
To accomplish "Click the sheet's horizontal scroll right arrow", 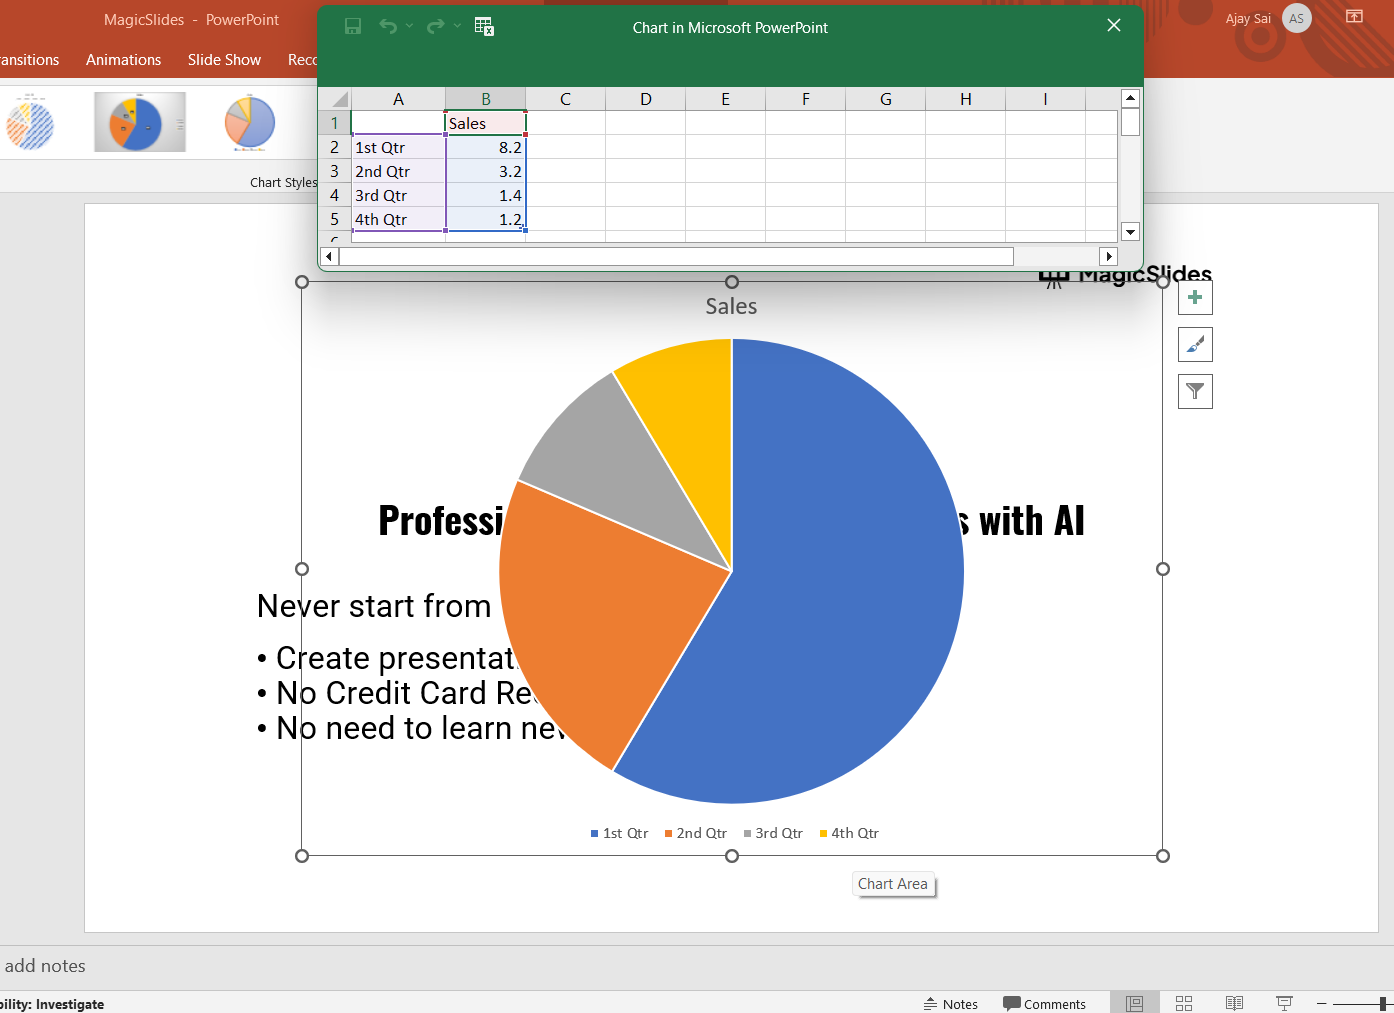I will pos(1108,257).
